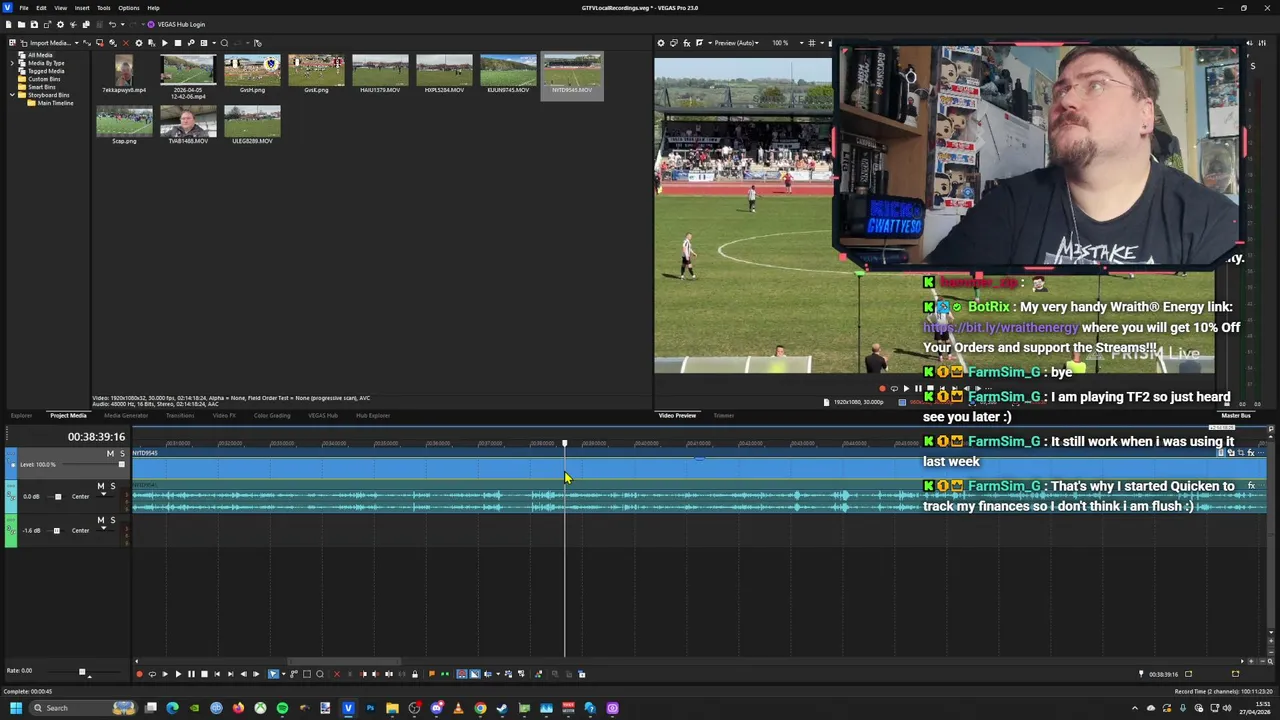This screenshot has height=720, width=1280.
Task: Expand the Media By Type bin
Action: tap(13, 63)
